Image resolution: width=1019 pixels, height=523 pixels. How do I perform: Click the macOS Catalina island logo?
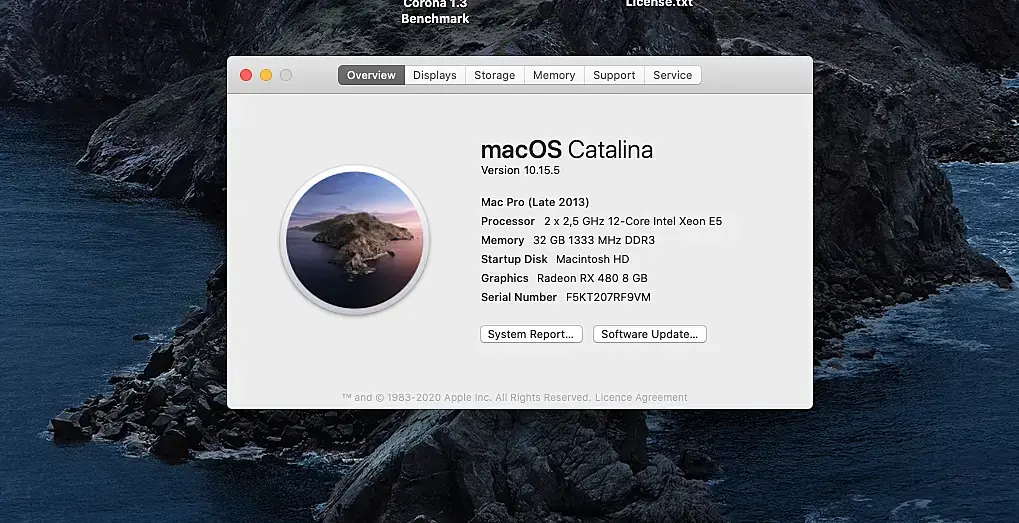click(x=355, y=240)
